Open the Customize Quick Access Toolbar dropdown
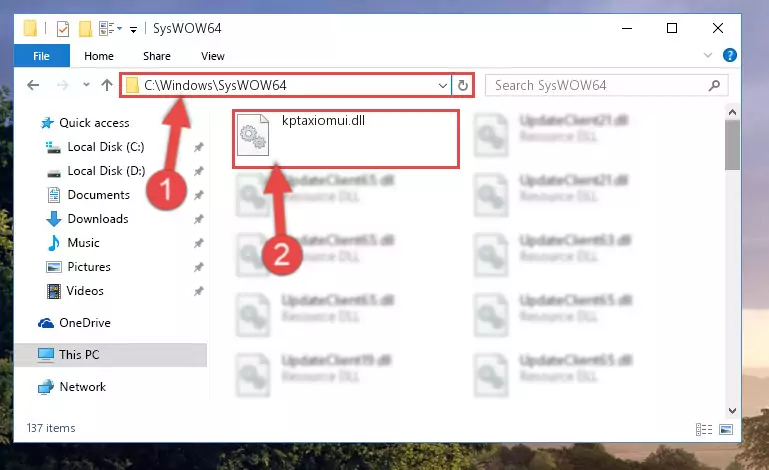Screen dimensions: 769x470 [133, 30]
